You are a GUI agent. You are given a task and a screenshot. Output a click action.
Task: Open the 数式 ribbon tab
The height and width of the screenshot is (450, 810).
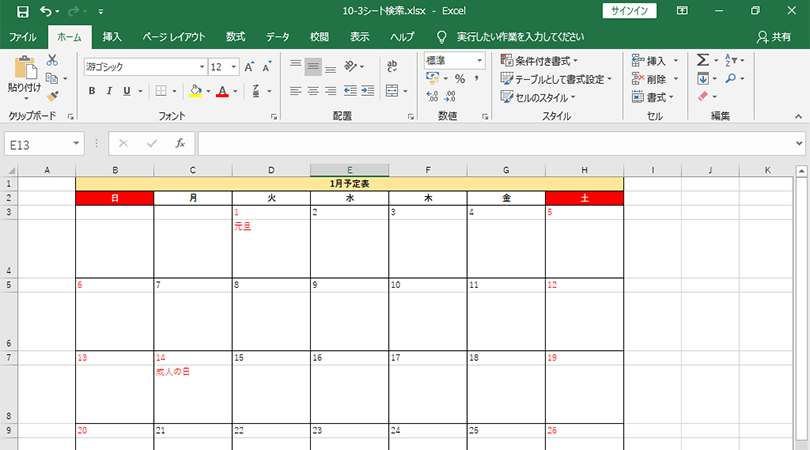[235, 37]
